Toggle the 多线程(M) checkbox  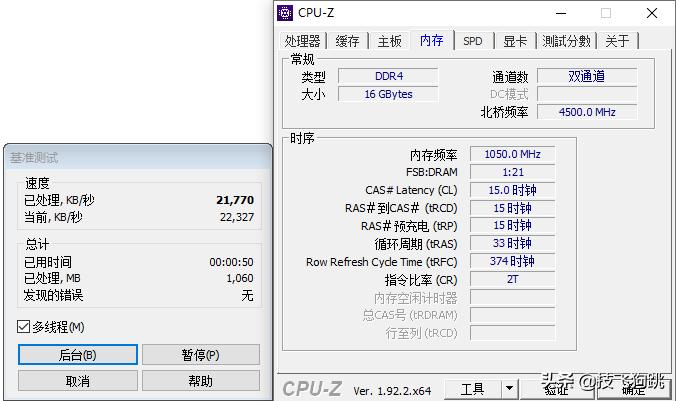tap(23, 327)
